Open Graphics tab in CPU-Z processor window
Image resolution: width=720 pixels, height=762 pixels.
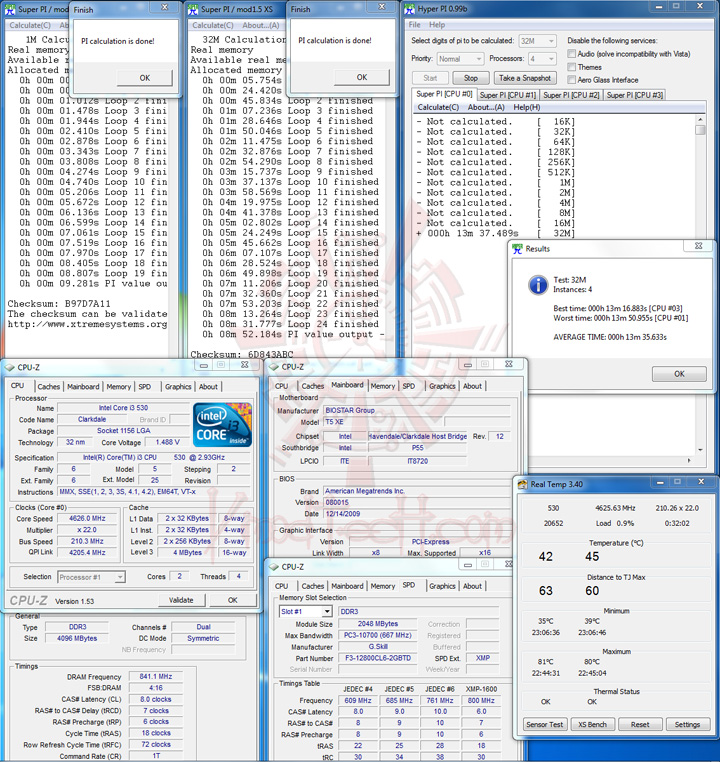178,387
